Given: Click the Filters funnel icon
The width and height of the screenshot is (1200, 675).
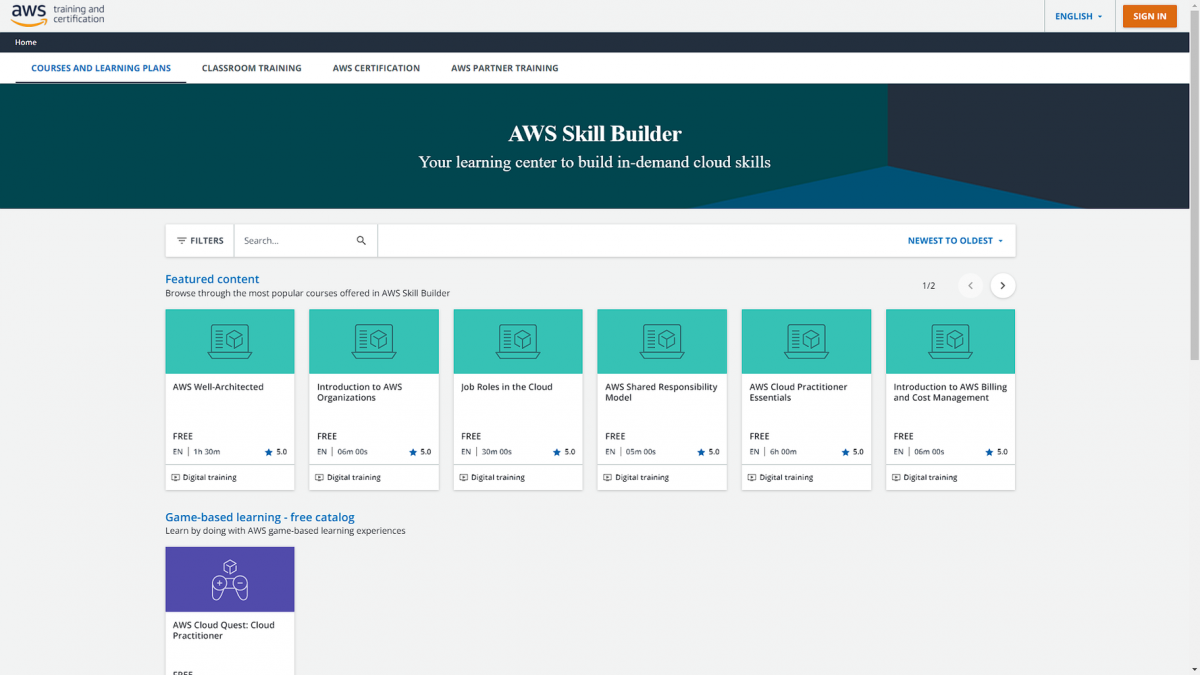Looking at the screenshot, I should [182, 240].
